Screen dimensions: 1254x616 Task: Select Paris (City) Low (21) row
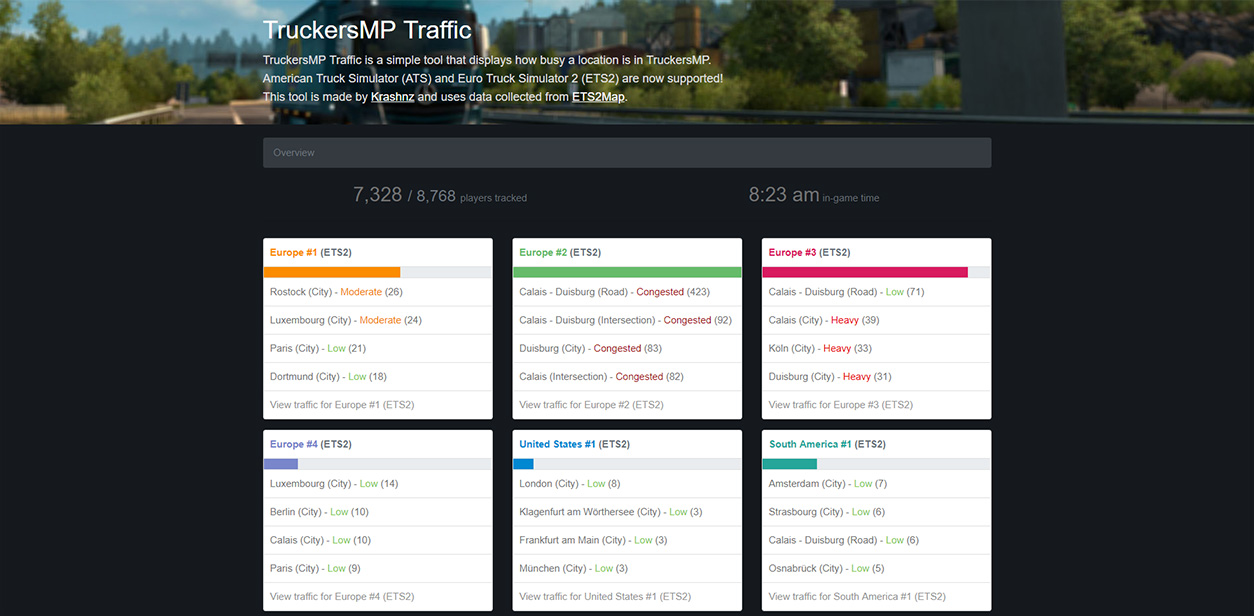pyautogui.click(x=378, y=348)
